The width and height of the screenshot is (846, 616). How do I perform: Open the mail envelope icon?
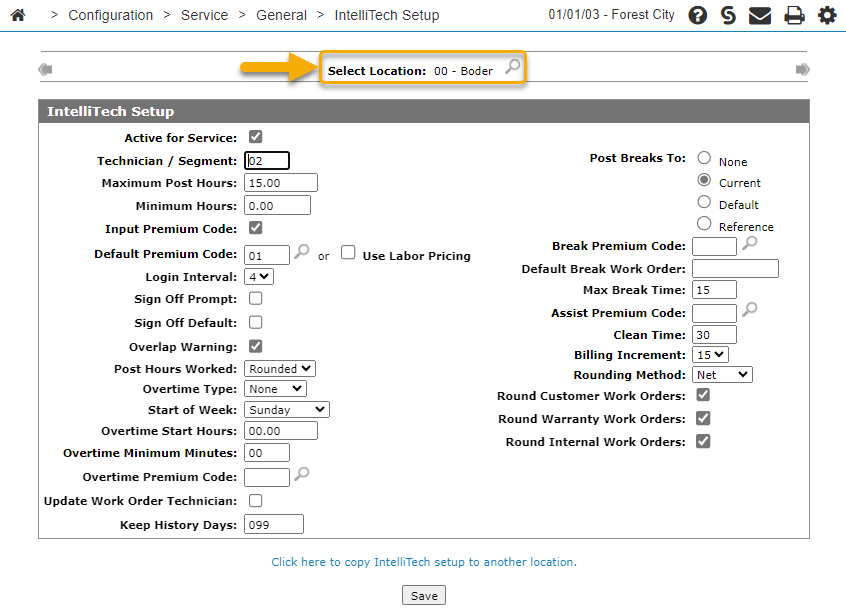(760, 16)
